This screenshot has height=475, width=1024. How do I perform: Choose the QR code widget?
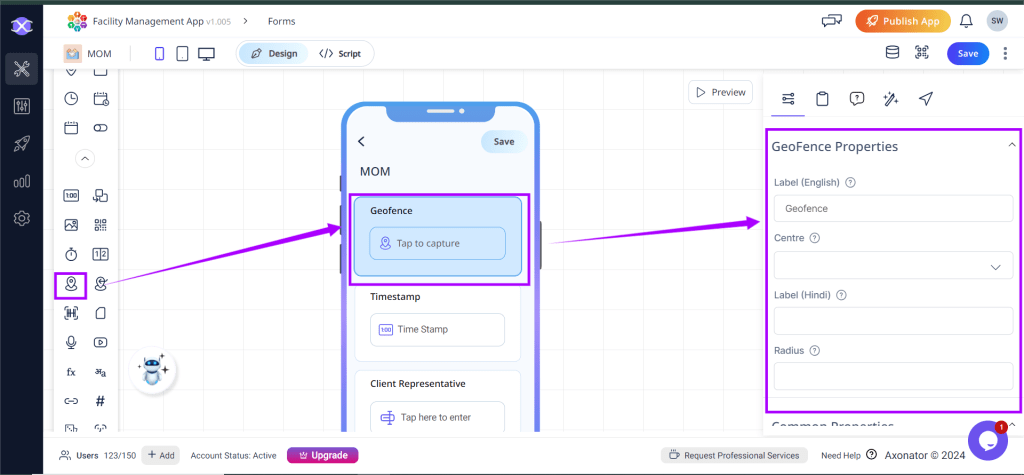100,225
